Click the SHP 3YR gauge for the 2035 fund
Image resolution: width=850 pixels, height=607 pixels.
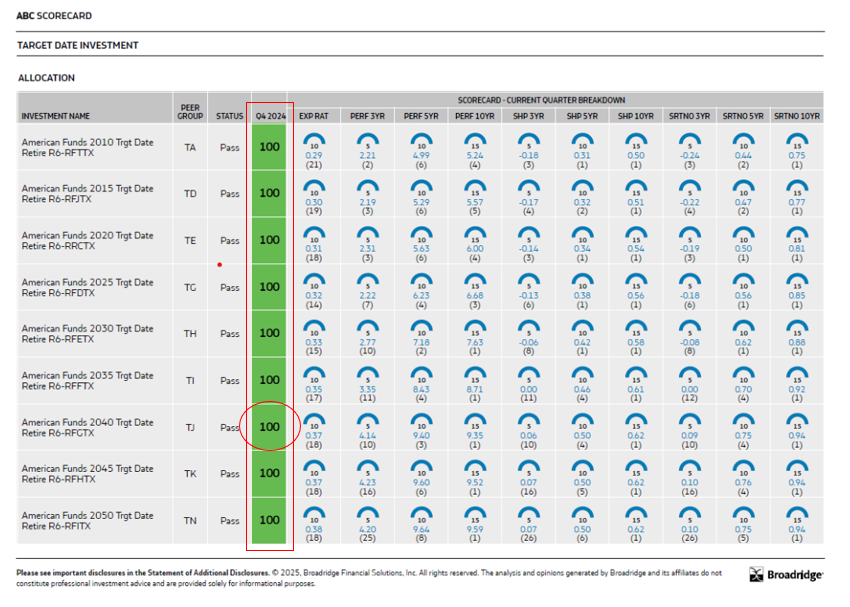(x=529, y=374)
